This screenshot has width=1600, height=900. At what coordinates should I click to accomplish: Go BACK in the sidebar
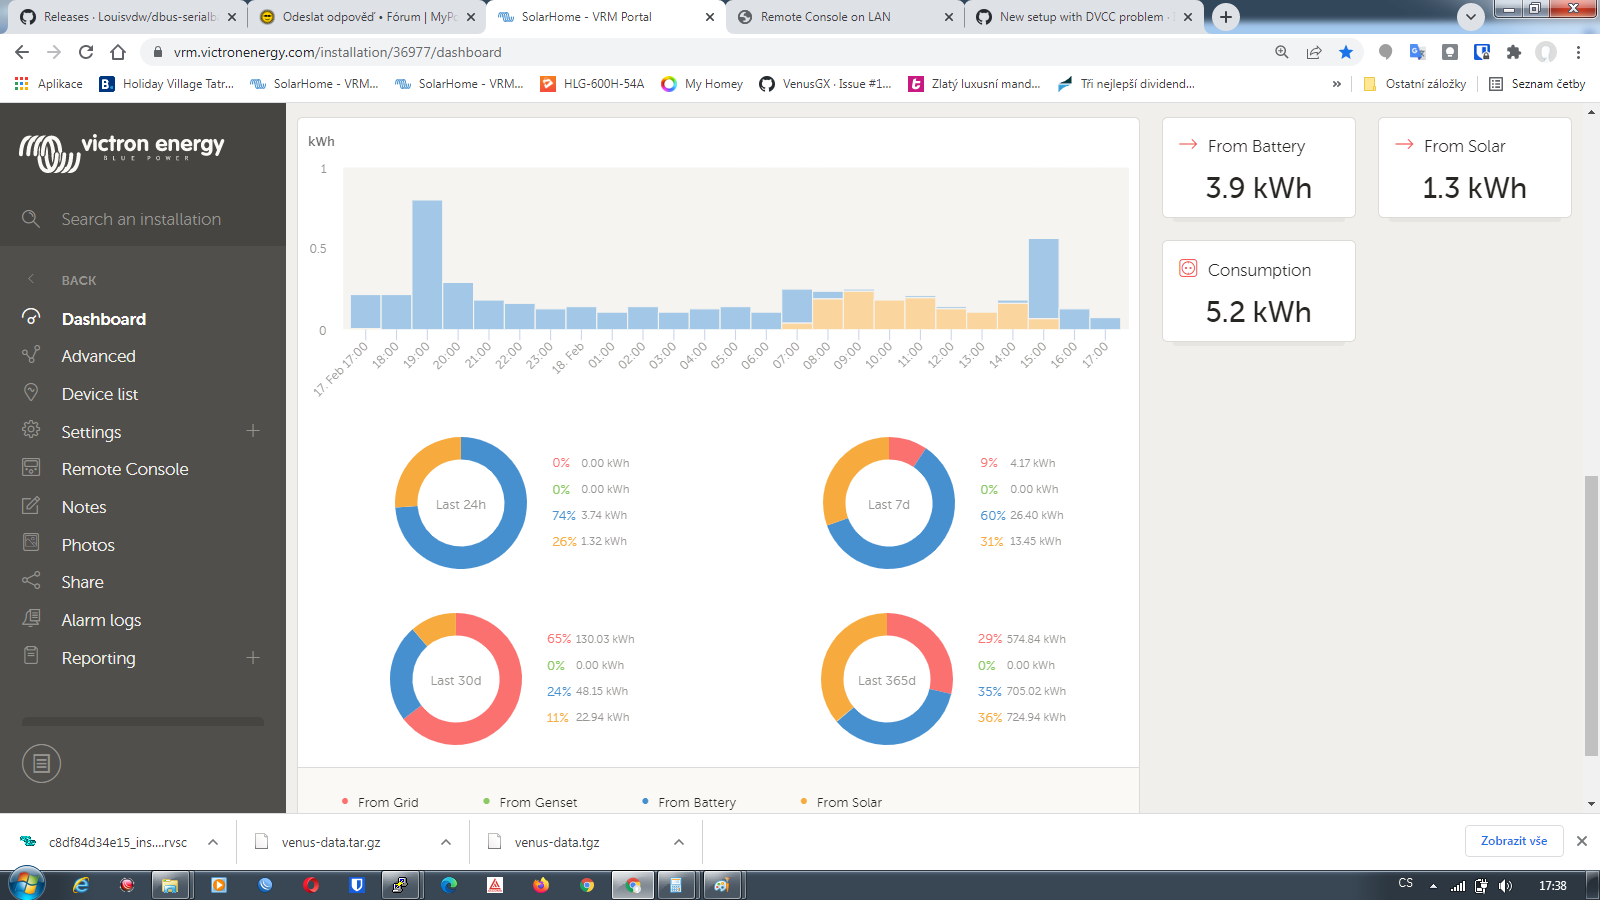[x=78, y=281]
